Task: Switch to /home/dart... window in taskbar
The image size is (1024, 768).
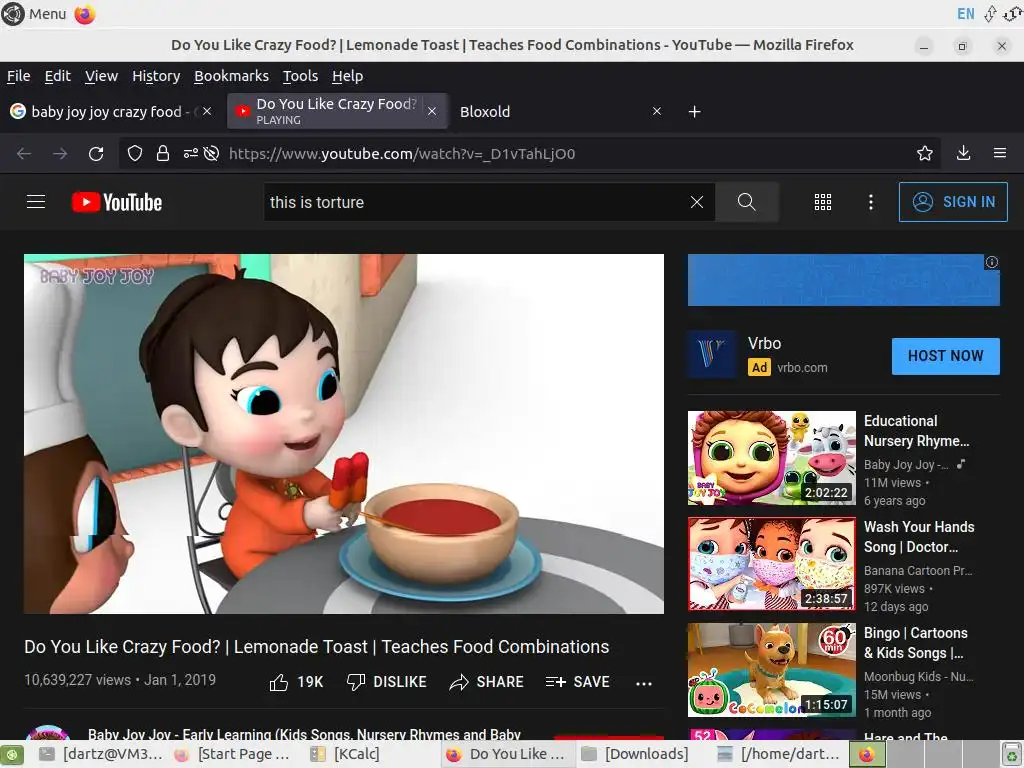Action: click(778, 754)
